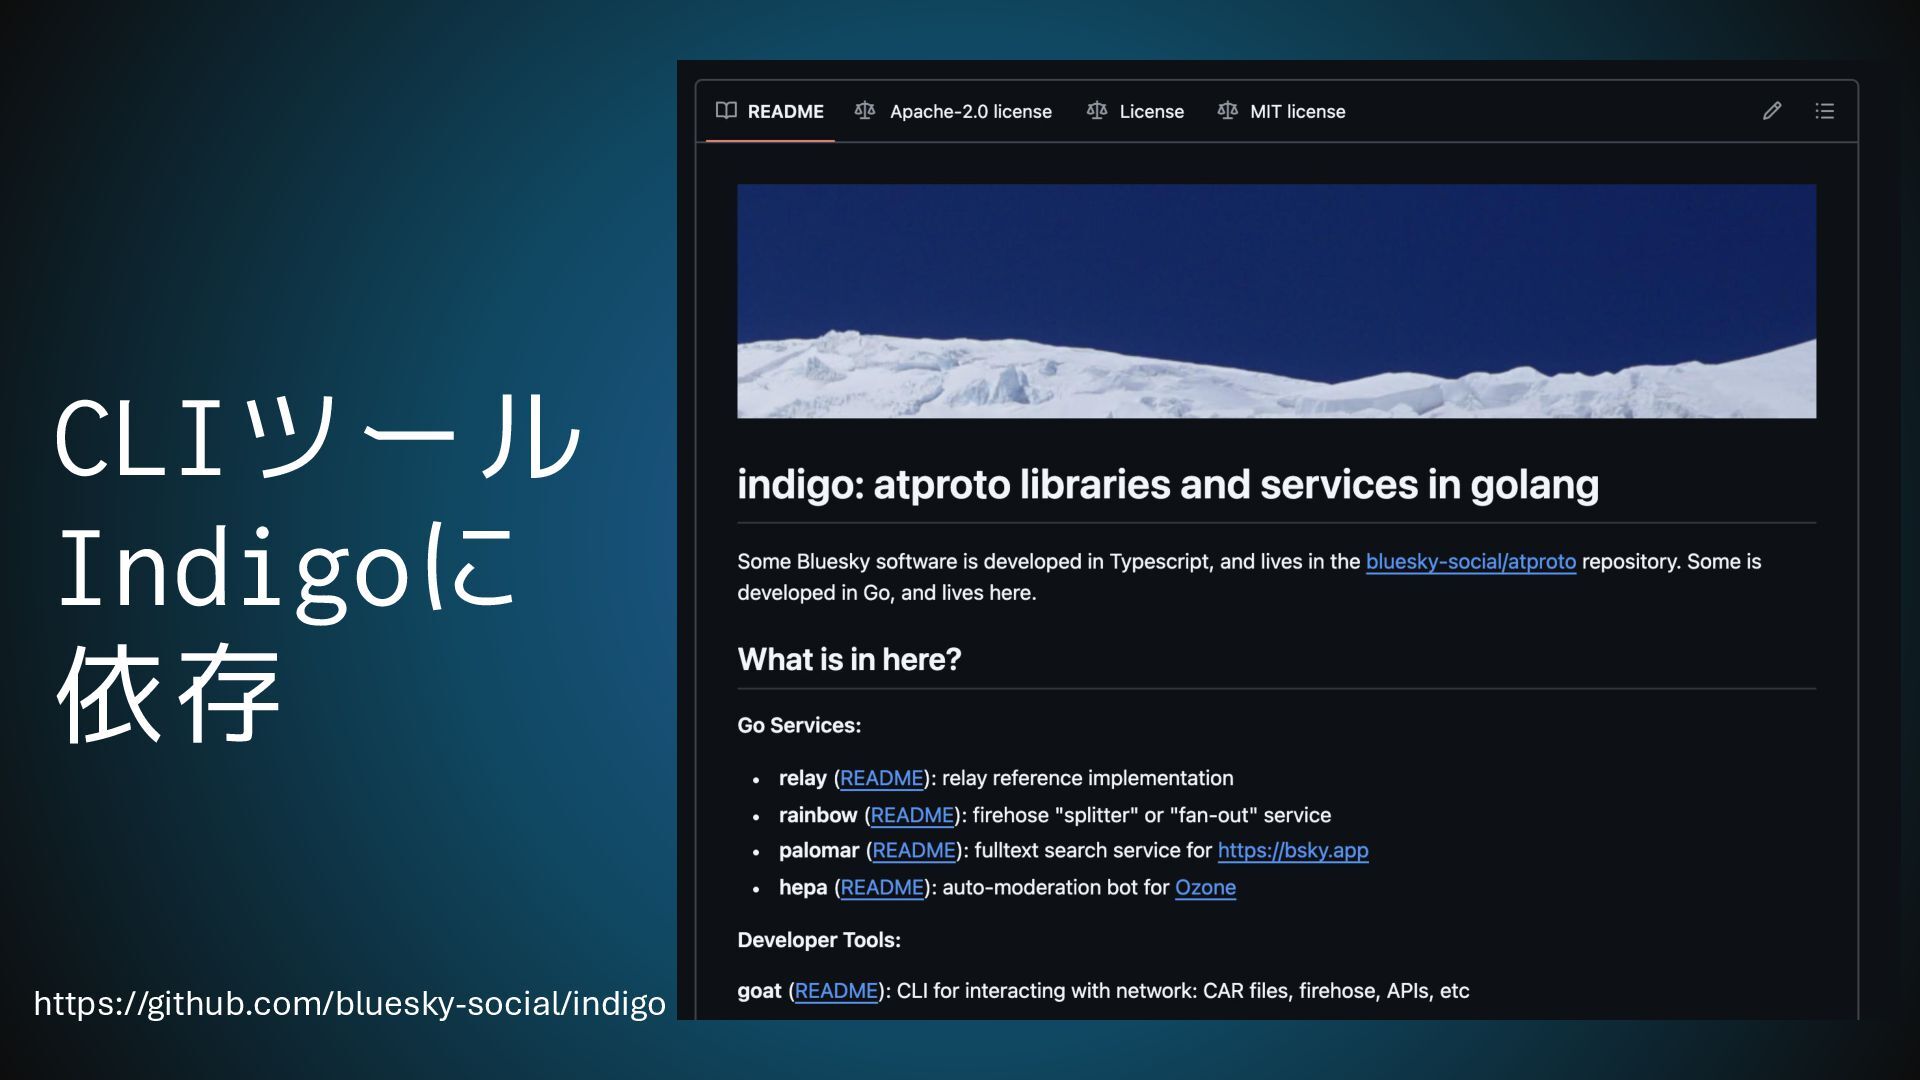
Task: Click the pencil edit README icon
Action: point(1771,111)
